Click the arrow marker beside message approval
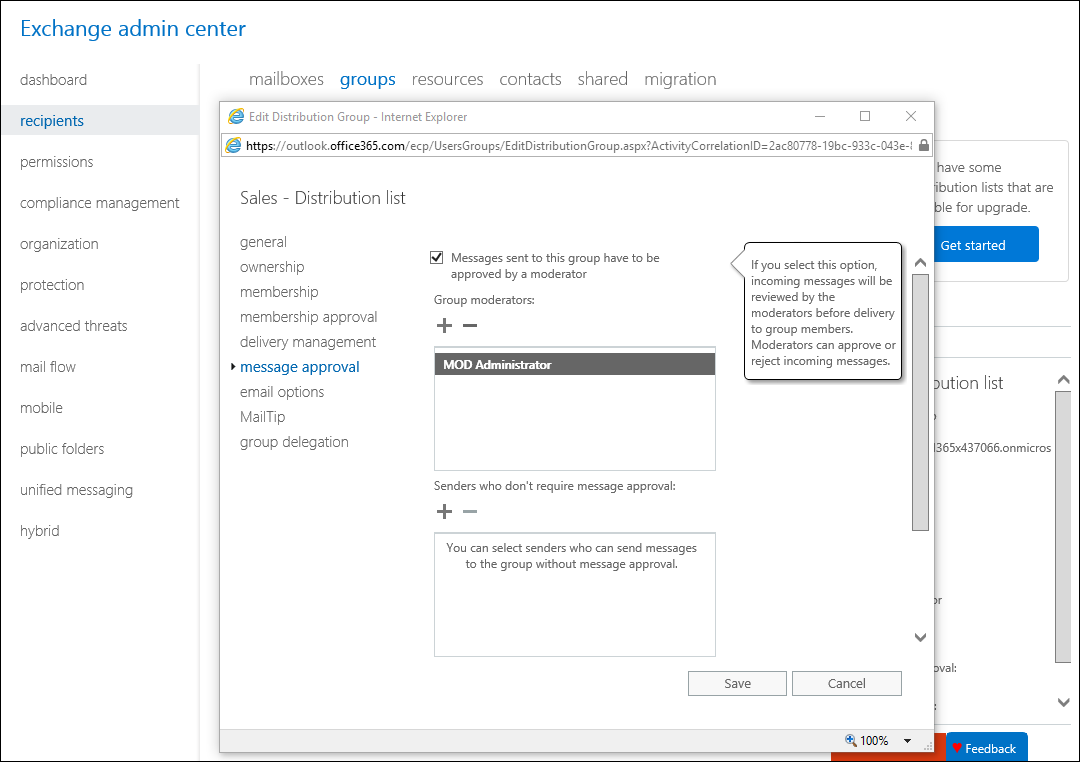This screenshot has height=762, width=1080. tap(231, 366)
